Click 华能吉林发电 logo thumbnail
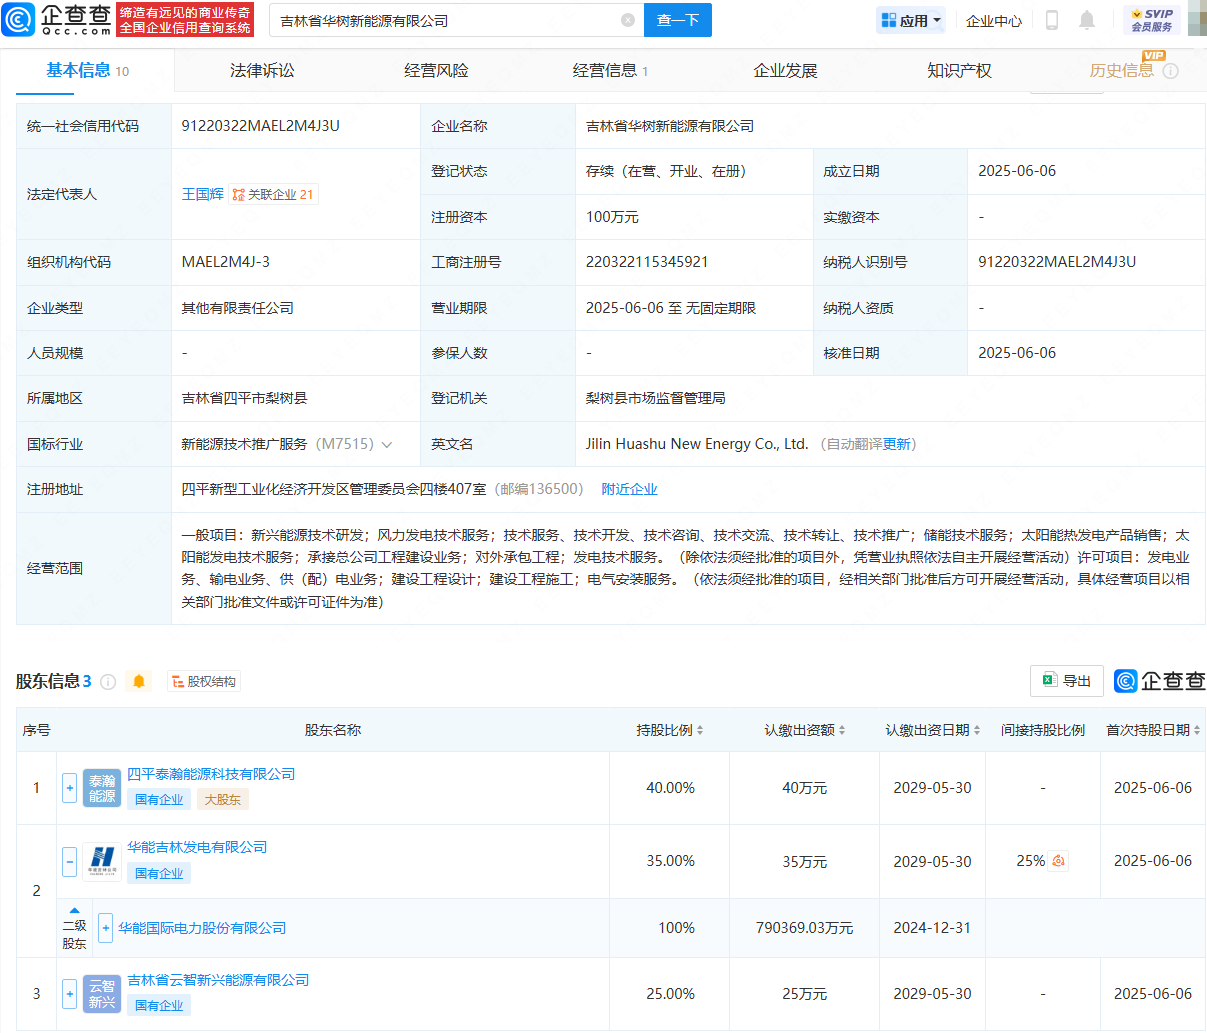 click(102, 861)
